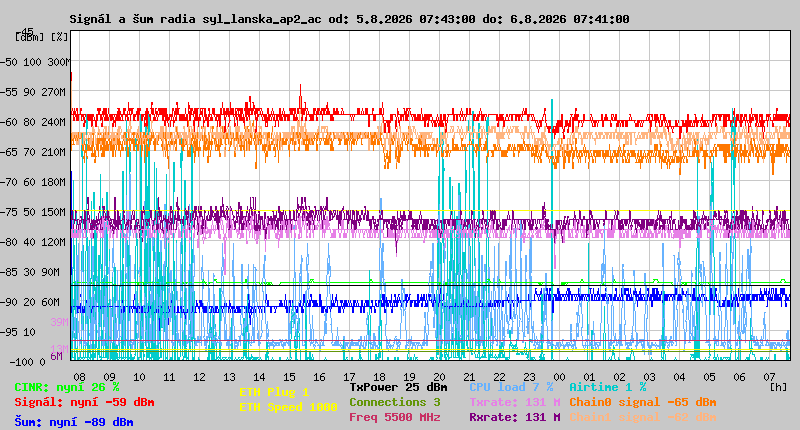Click the '20' hour tick label

pos(439,377)
